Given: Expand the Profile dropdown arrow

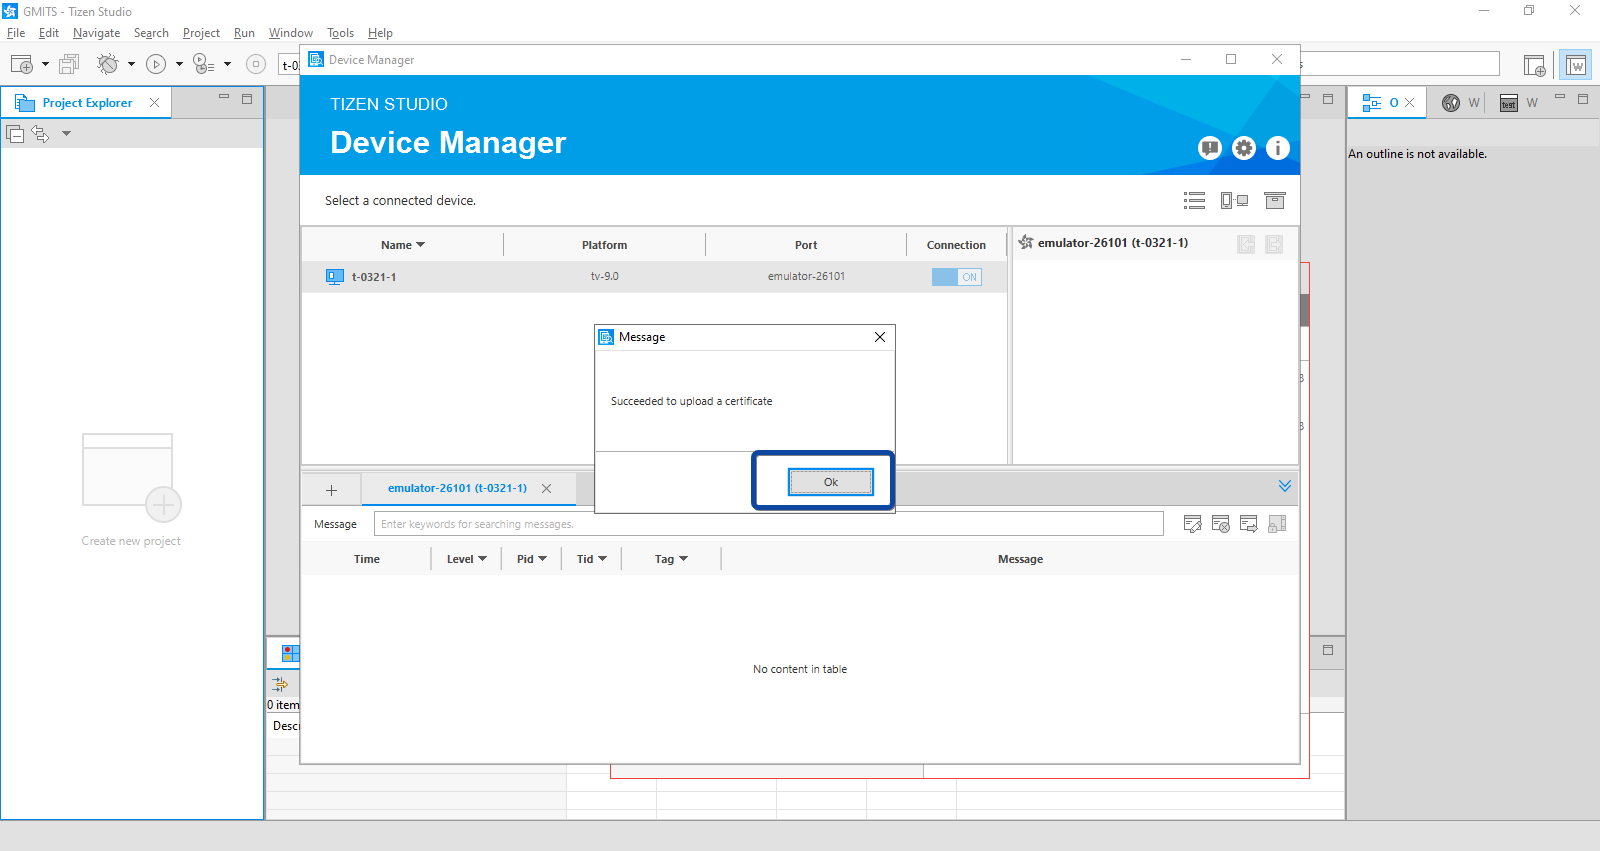Looking at the screenshot, I should pos(227,64).
